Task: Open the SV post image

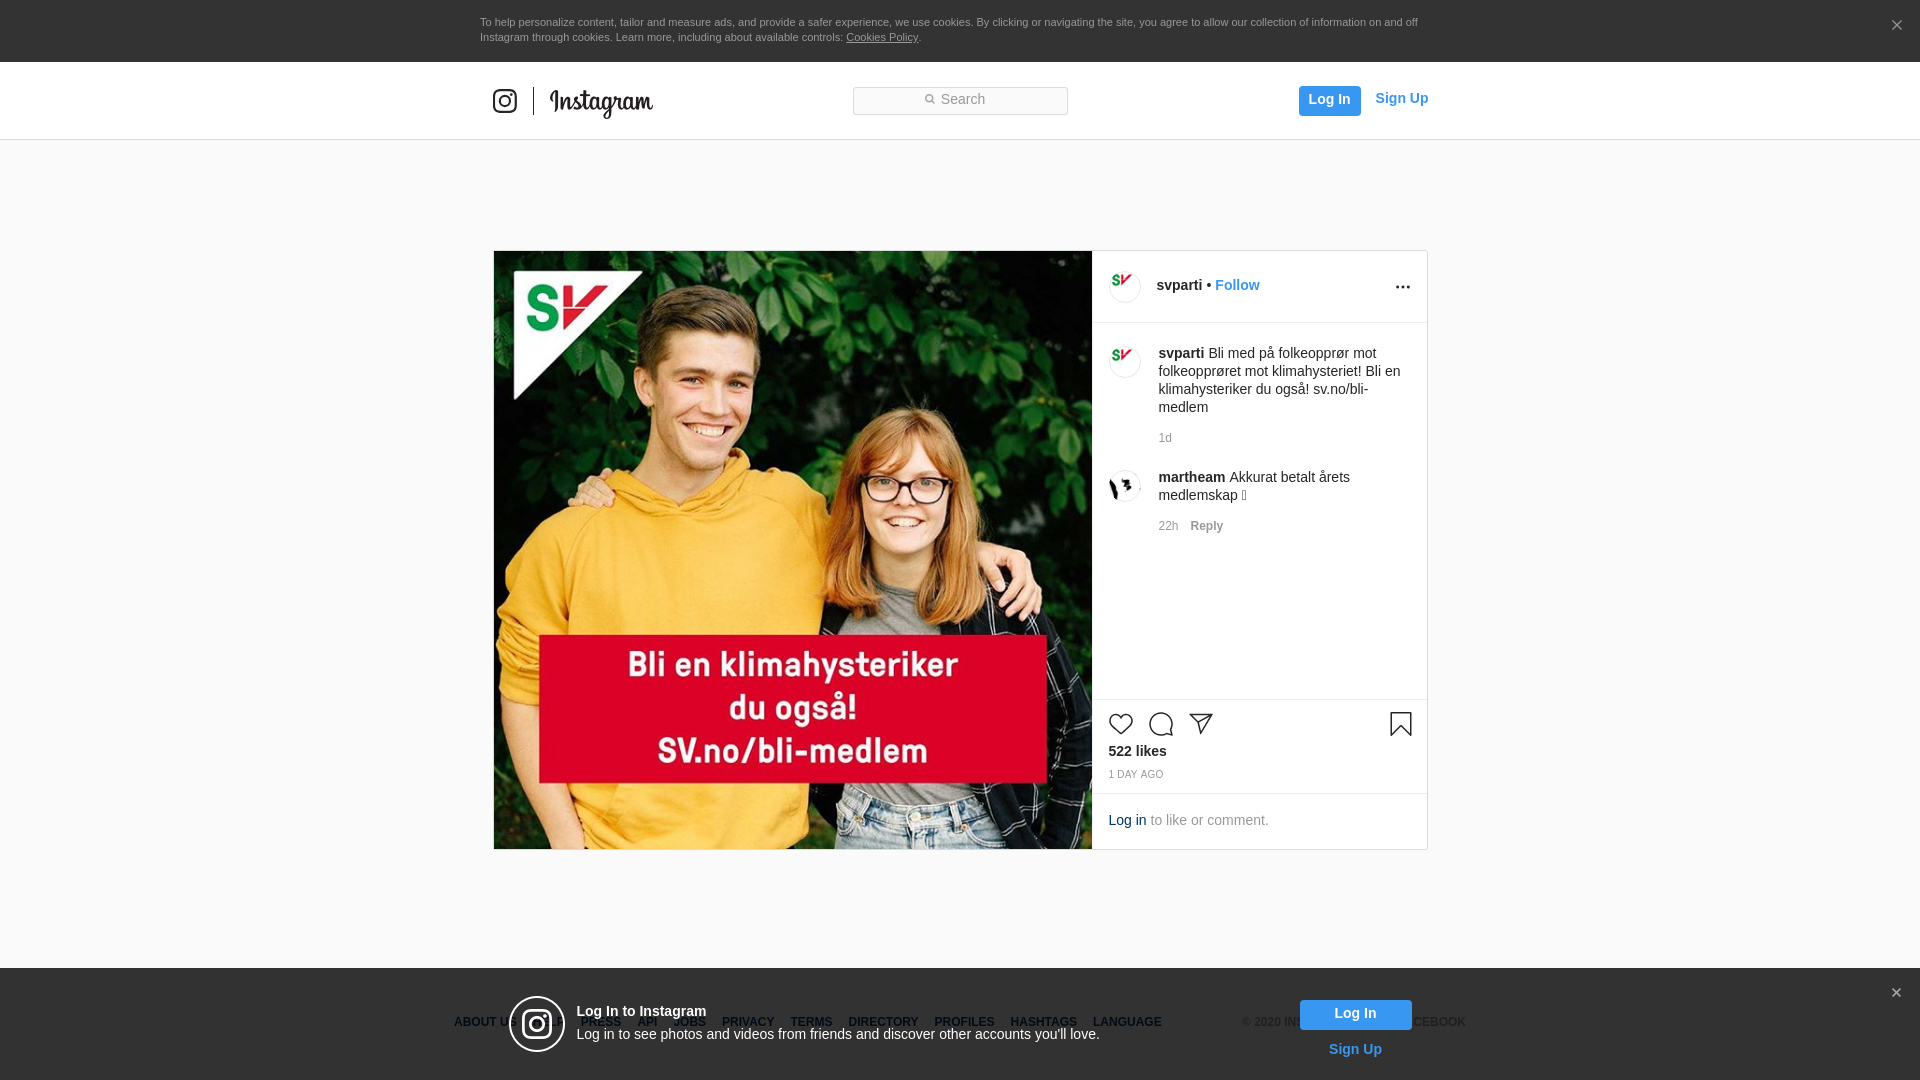Action: (x=793, y=550)
